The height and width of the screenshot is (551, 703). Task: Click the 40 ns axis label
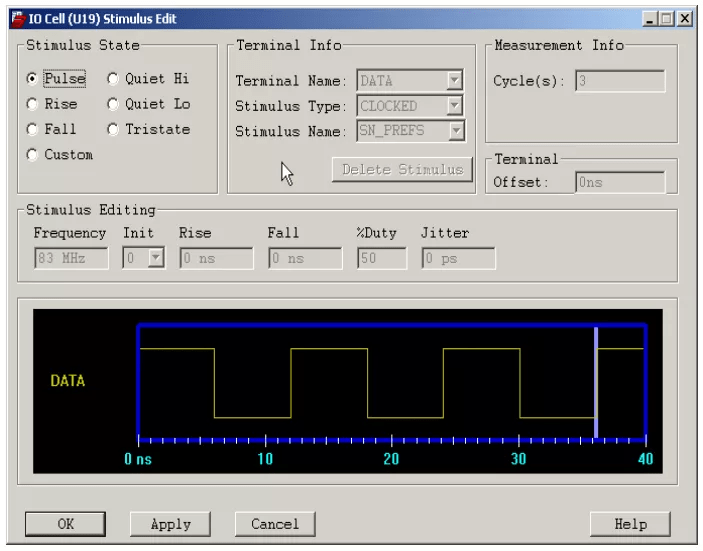click(646, 459)
